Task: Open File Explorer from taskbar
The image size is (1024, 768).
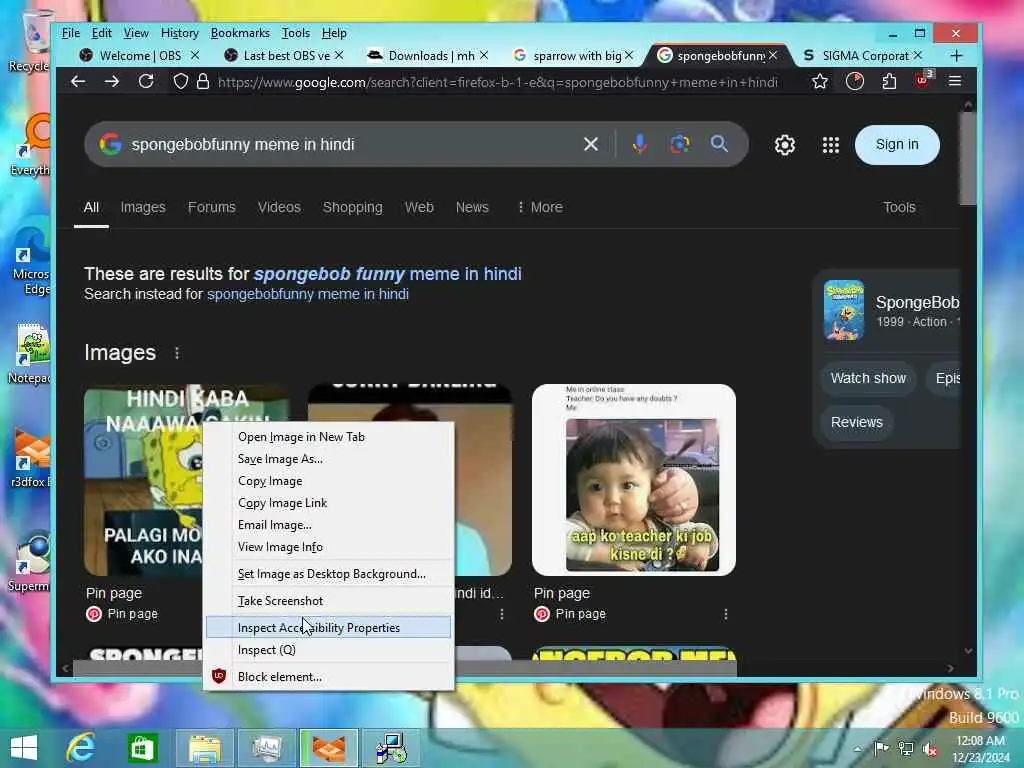Action: [x=204, y=748]
